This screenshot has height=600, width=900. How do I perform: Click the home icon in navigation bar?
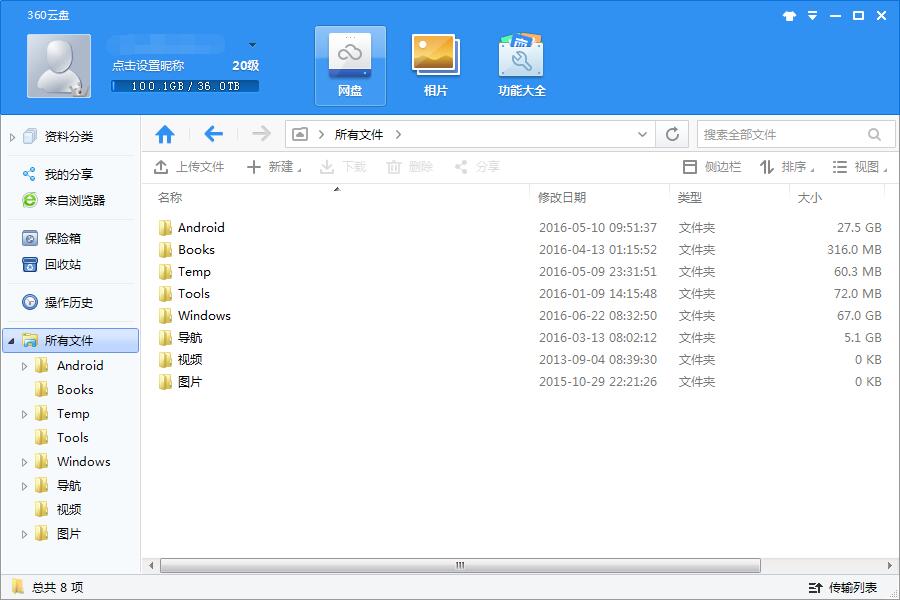165,134
